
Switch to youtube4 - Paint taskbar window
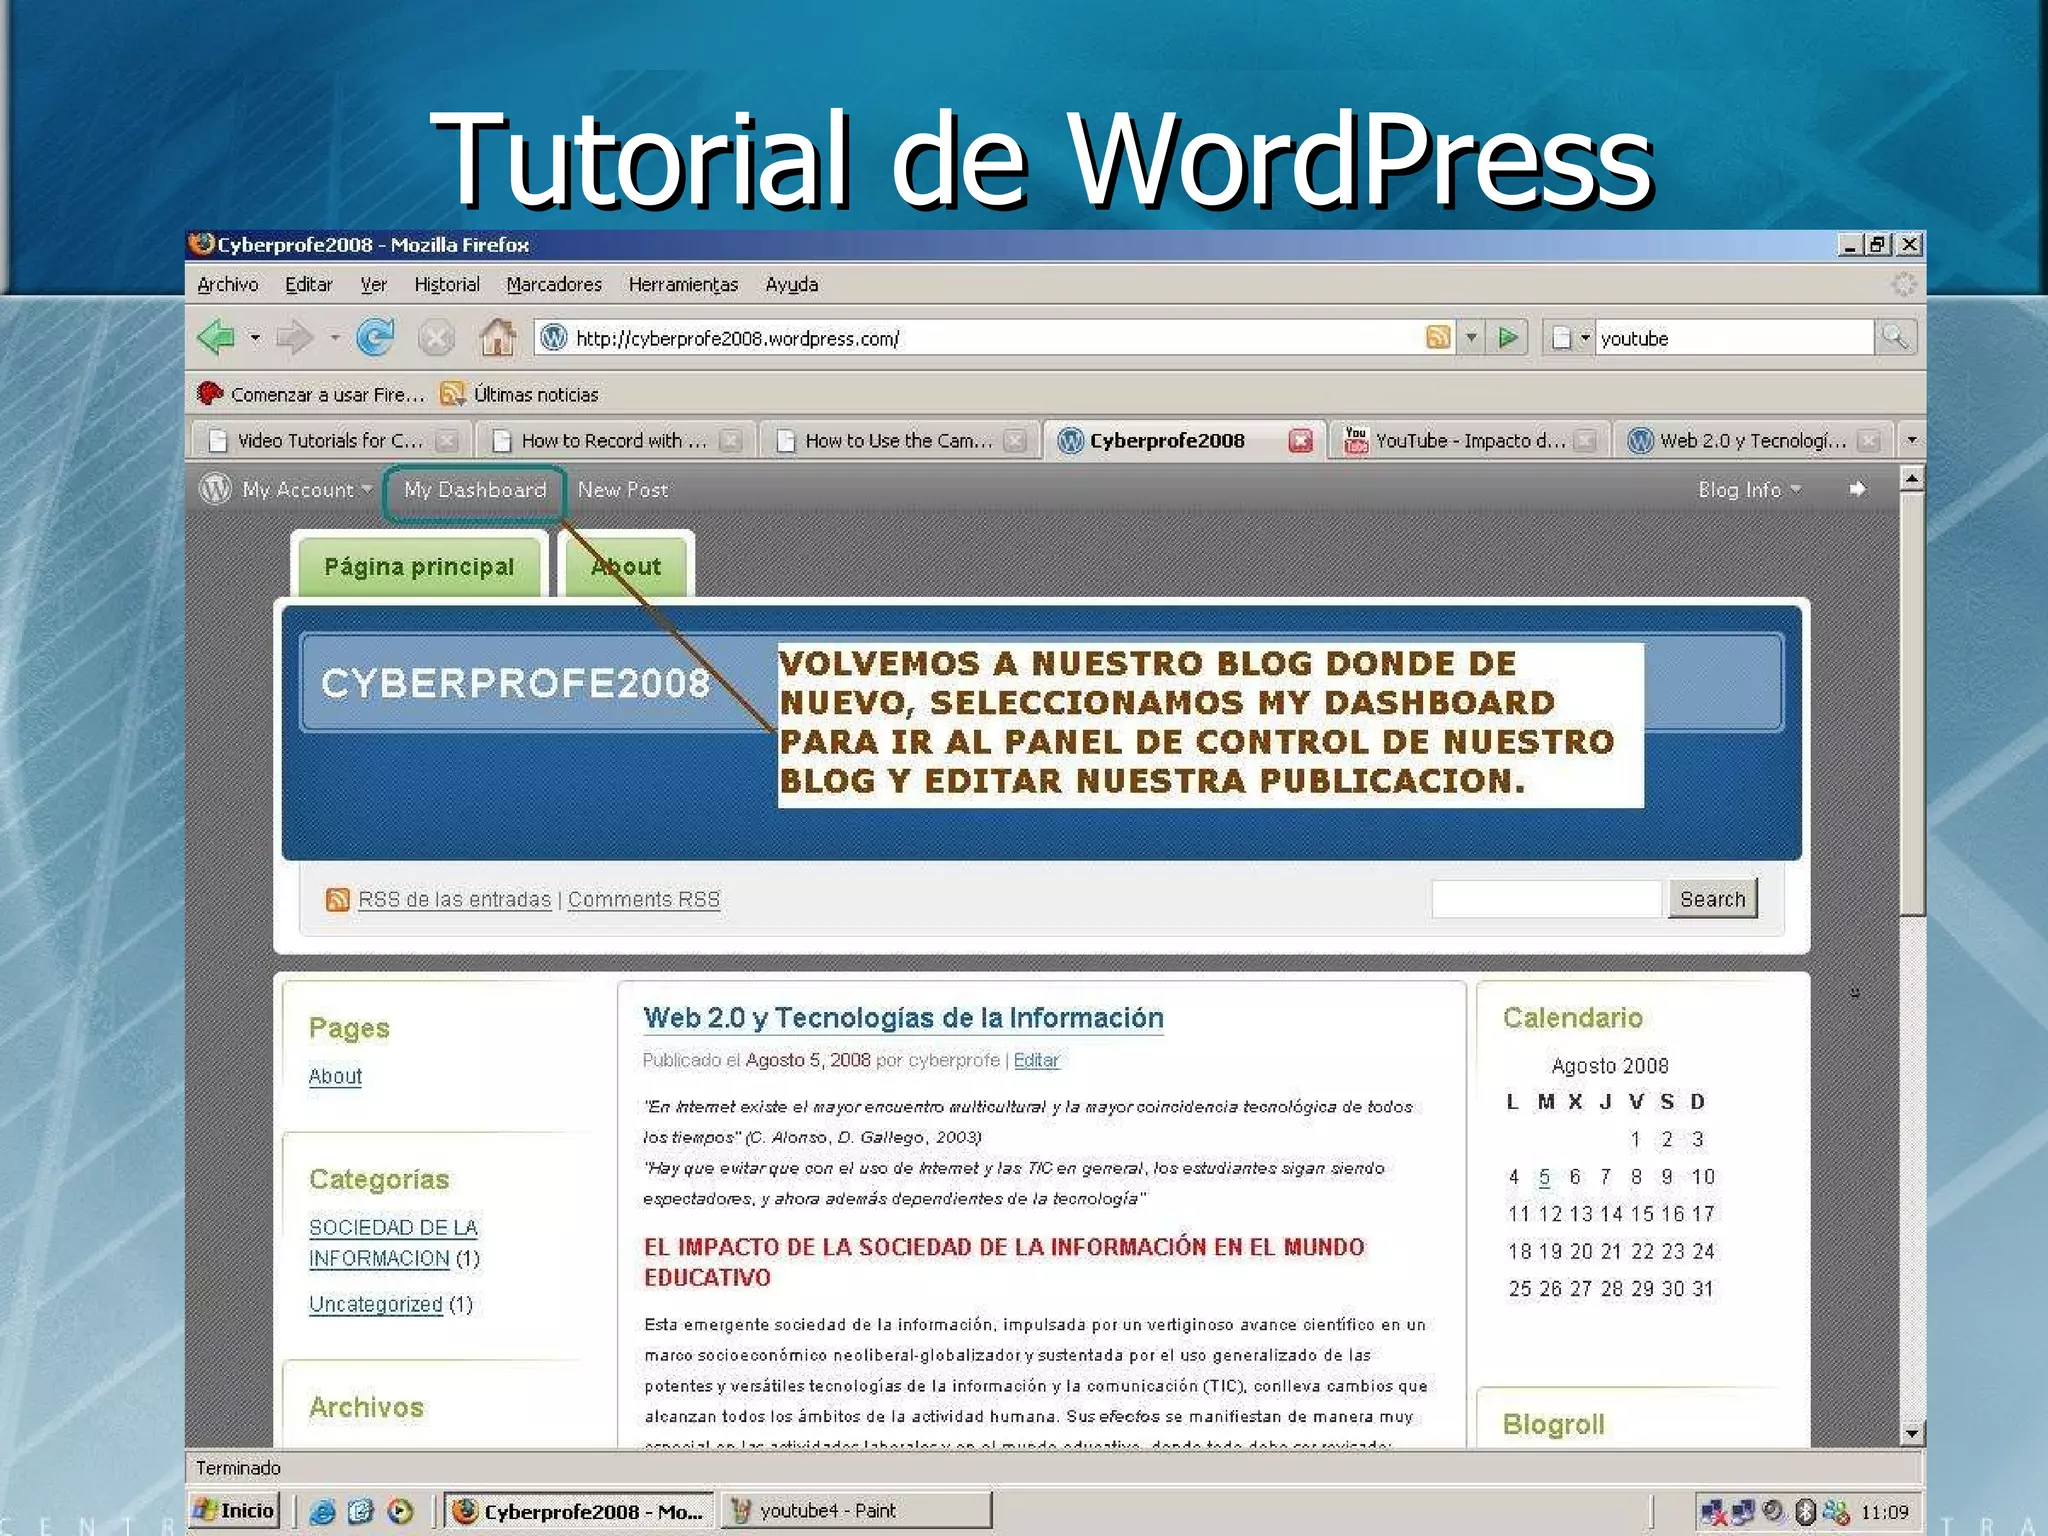pyautogui.click(x=857, y=1511)
